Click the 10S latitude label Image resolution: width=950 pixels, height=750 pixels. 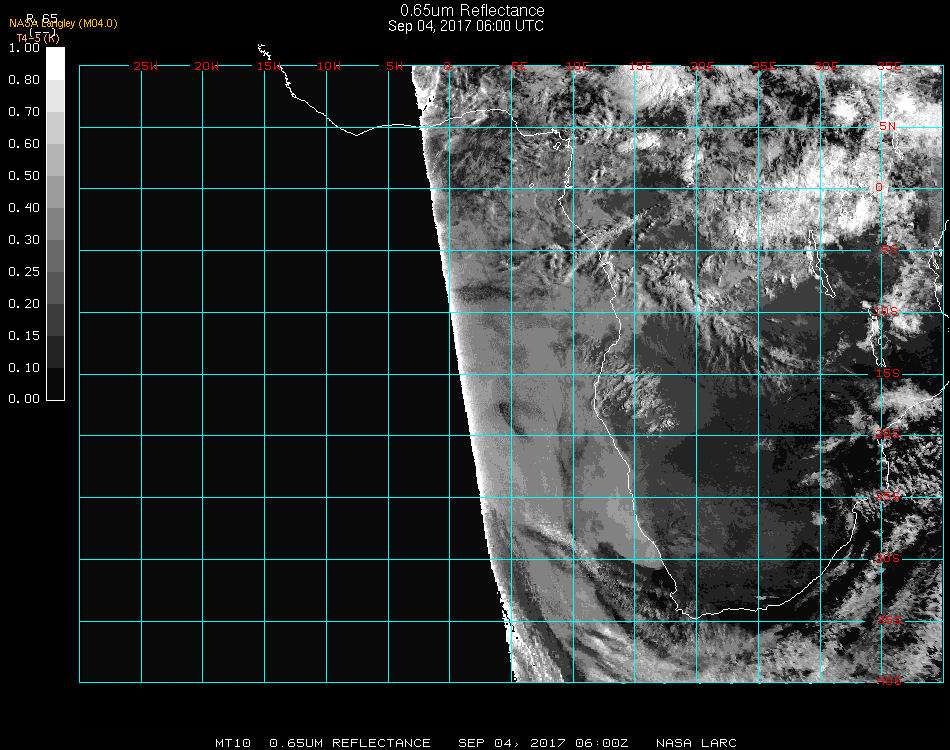tap(886, 311)
